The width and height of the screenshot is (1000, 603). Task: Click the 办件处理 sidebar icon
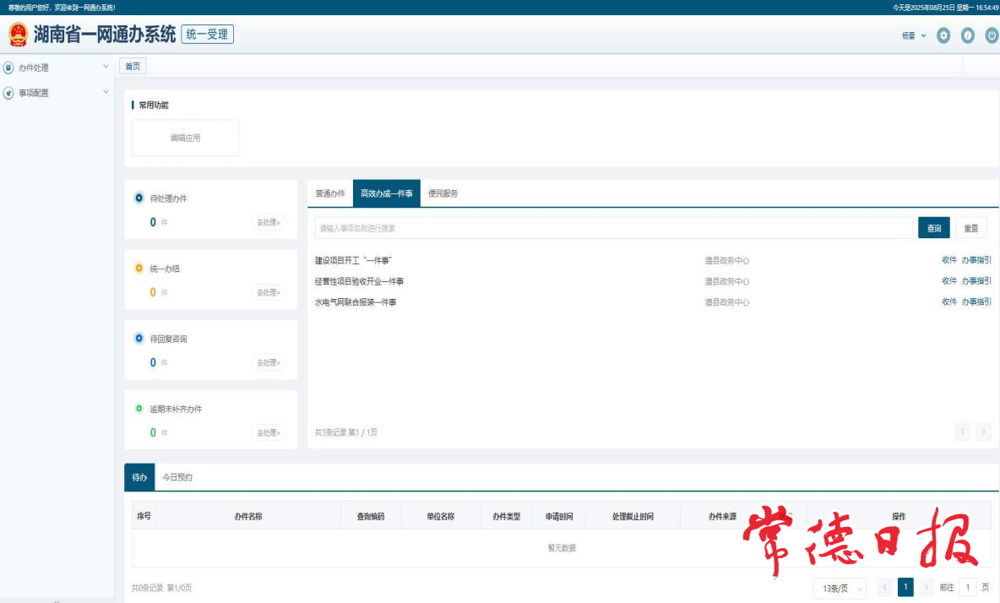pos(9,68)
